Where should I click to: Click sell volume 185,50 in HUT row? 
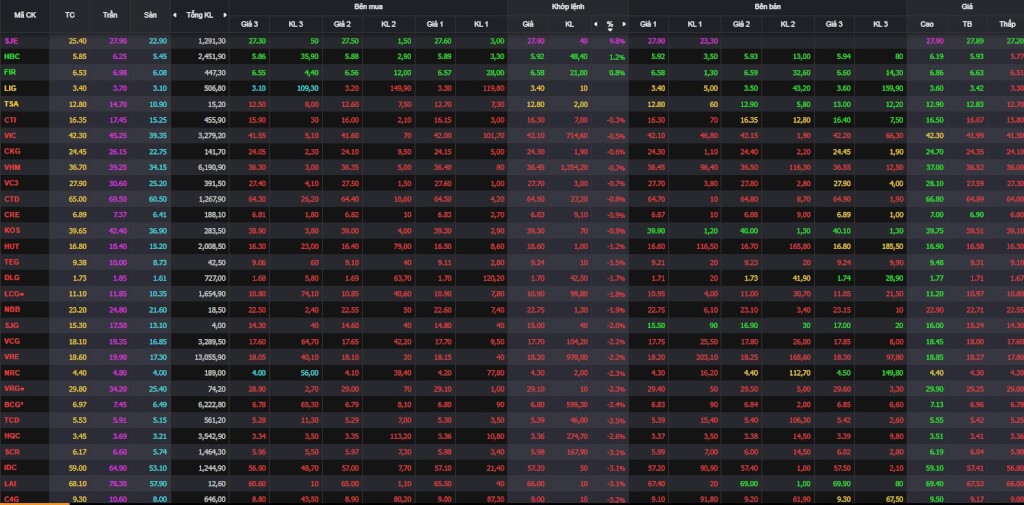click(892, 246)
